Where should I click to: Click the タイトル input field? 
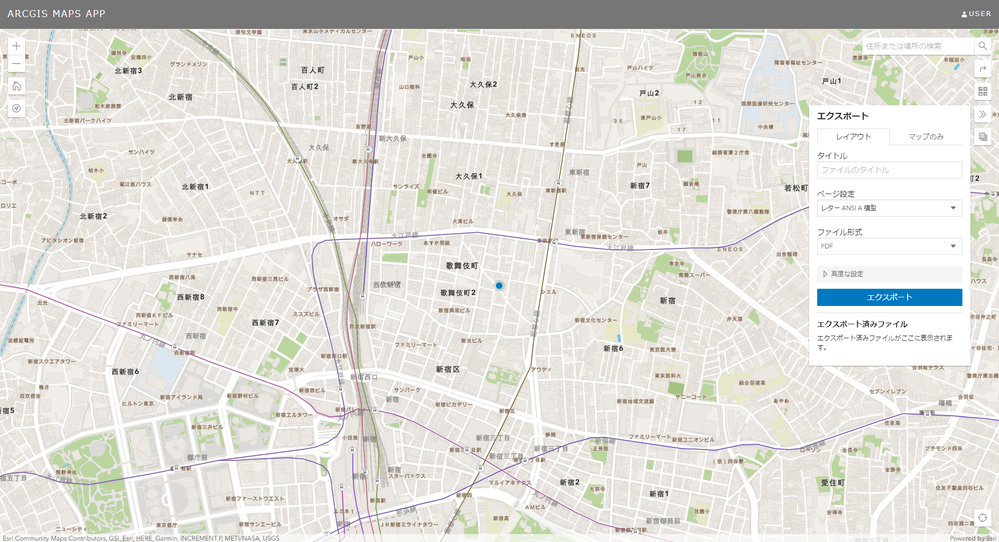pyautogui.click(x=889, y=170)
